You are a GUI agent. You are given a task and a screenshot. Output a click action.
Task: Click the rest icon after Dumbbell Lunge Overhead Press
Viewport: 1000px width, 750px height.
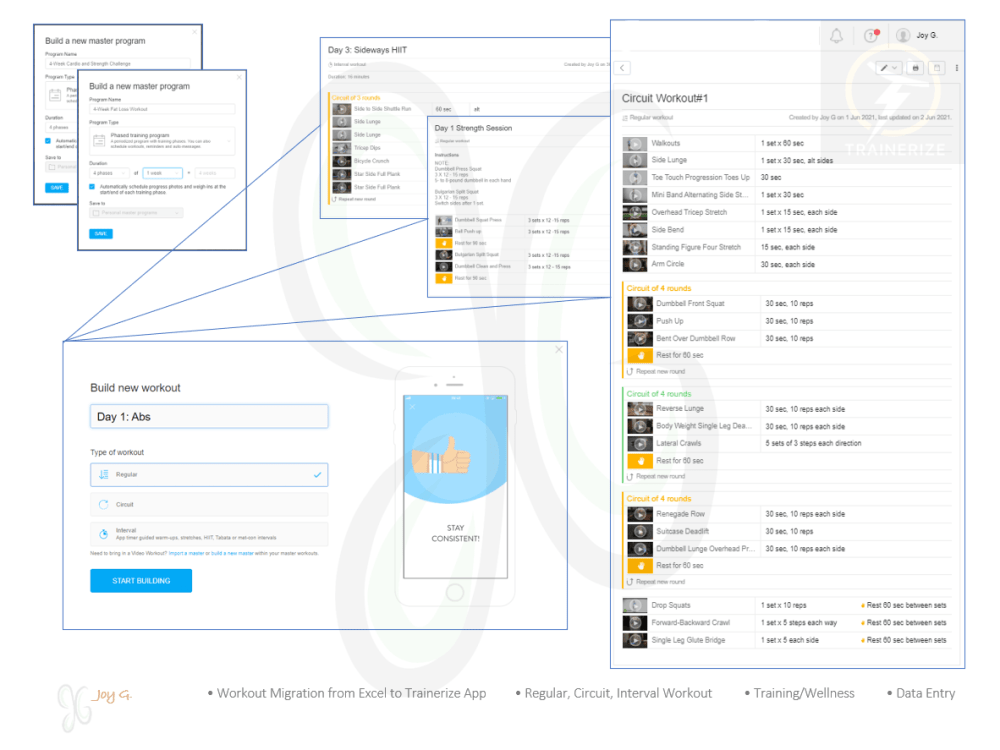click(x=640, y=566)
